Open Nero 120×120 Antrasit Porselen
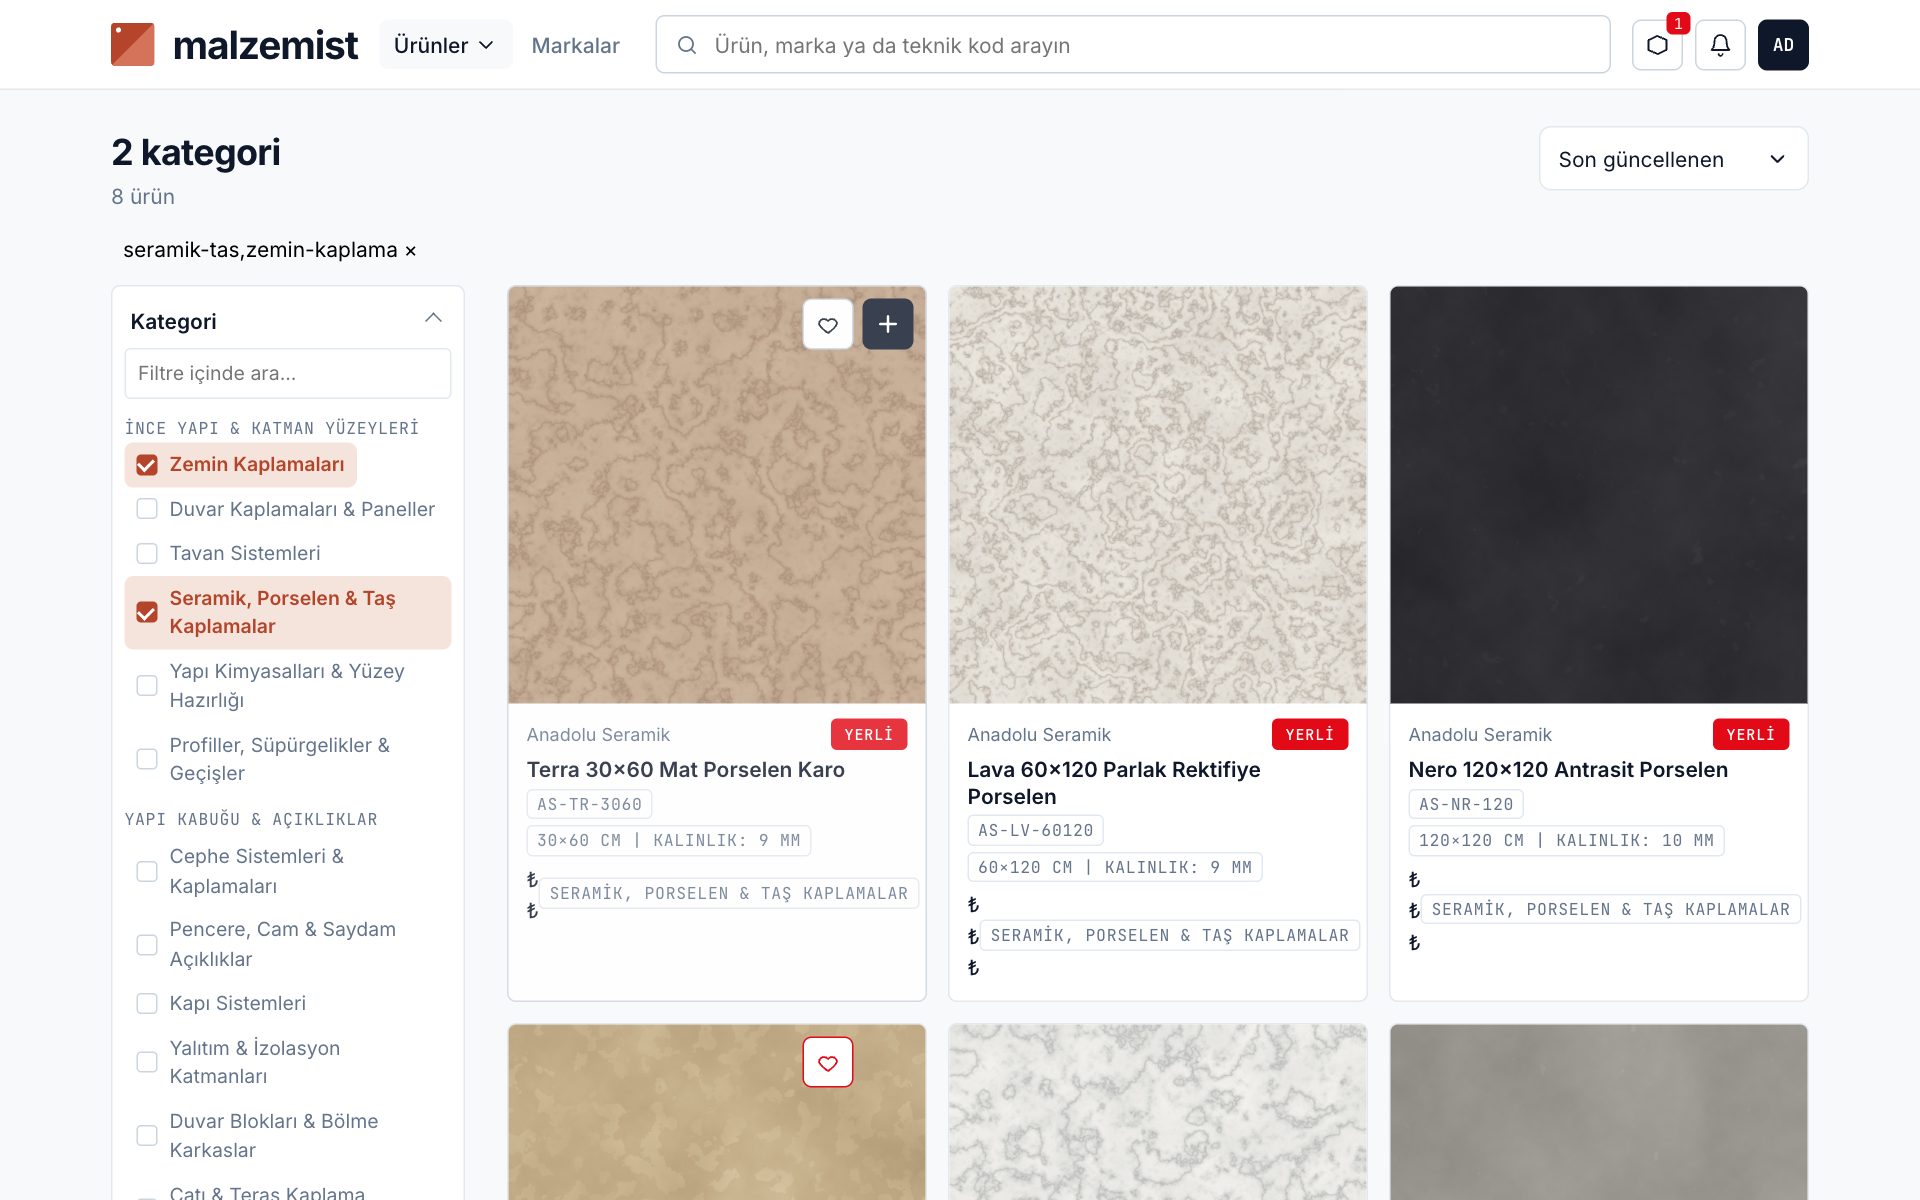The height and width of the screenshot is (1200, 1920). click(1568, 769)
